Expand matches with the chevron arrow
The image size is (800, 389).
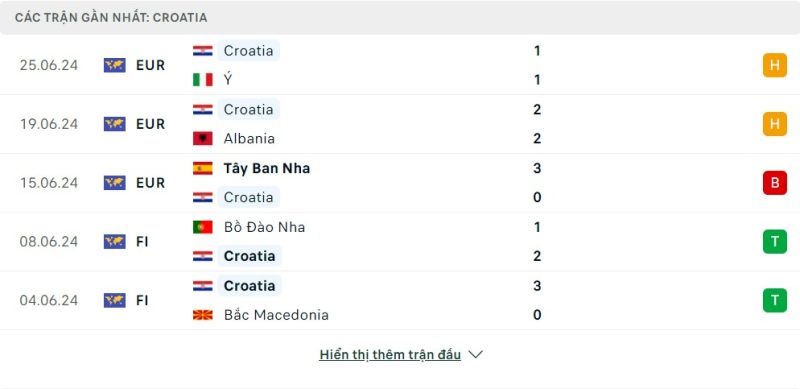pos(475,354)
